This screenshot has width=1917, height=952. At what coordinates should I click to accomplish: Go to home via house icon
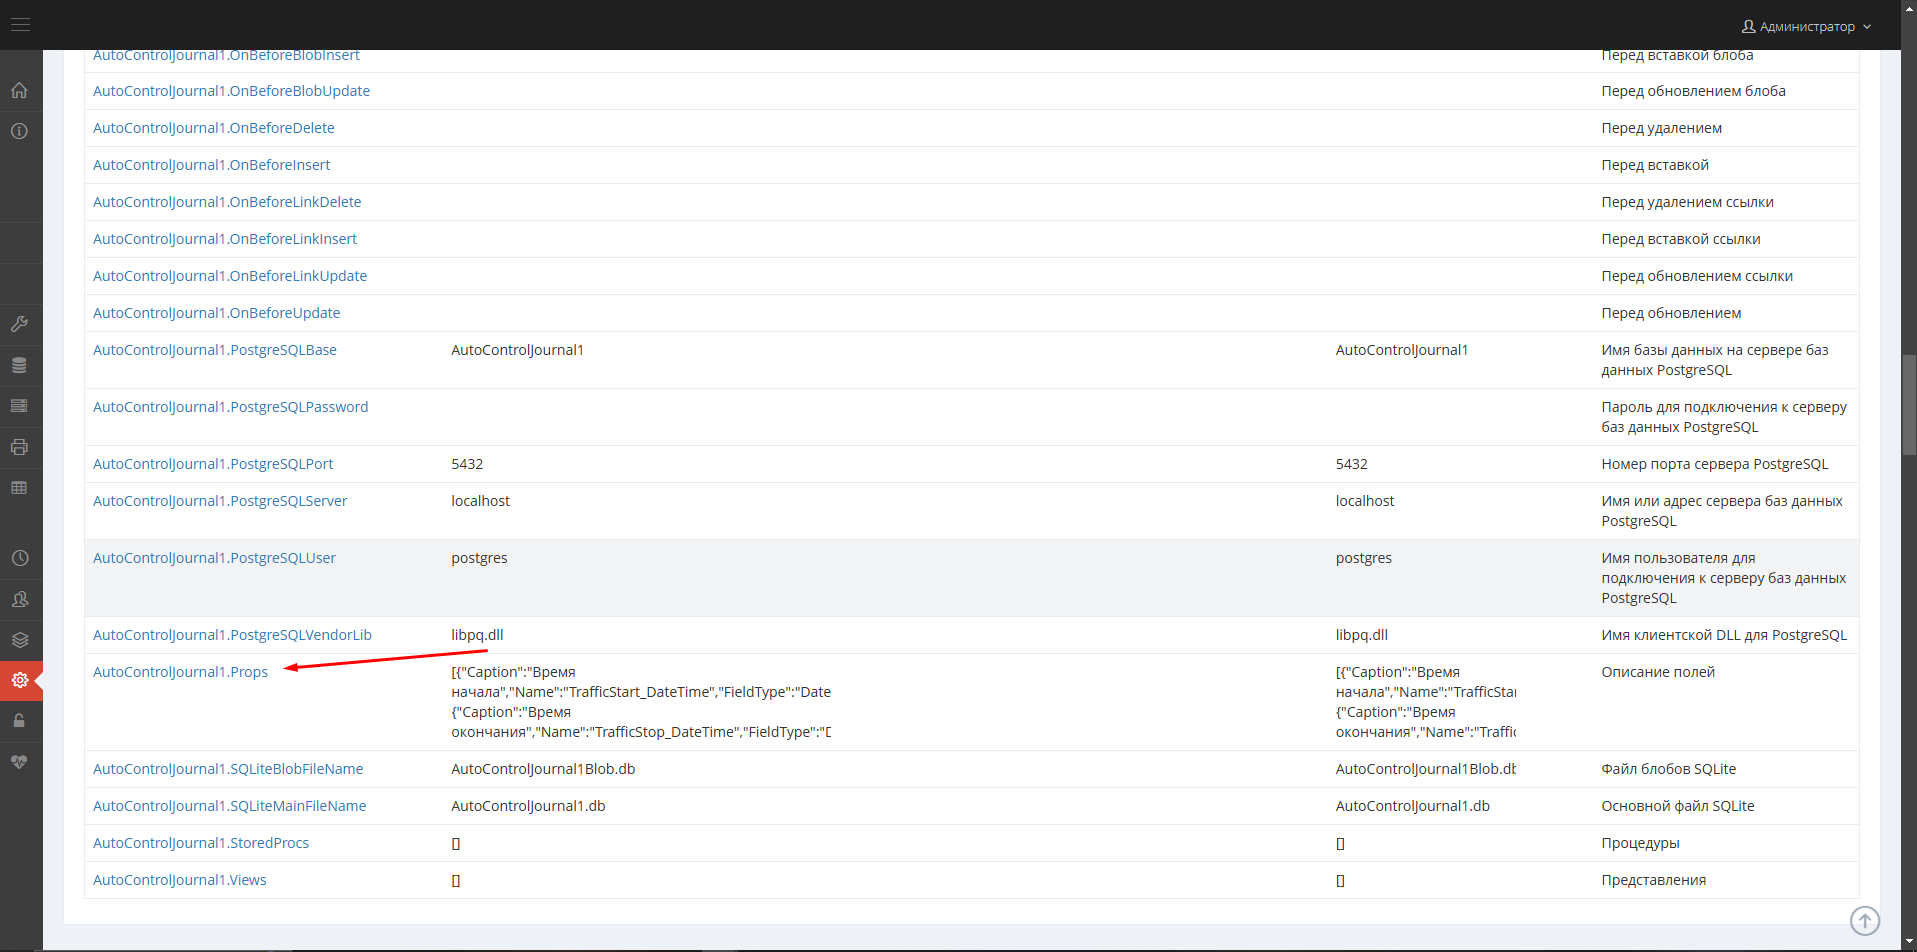[19, 91]
